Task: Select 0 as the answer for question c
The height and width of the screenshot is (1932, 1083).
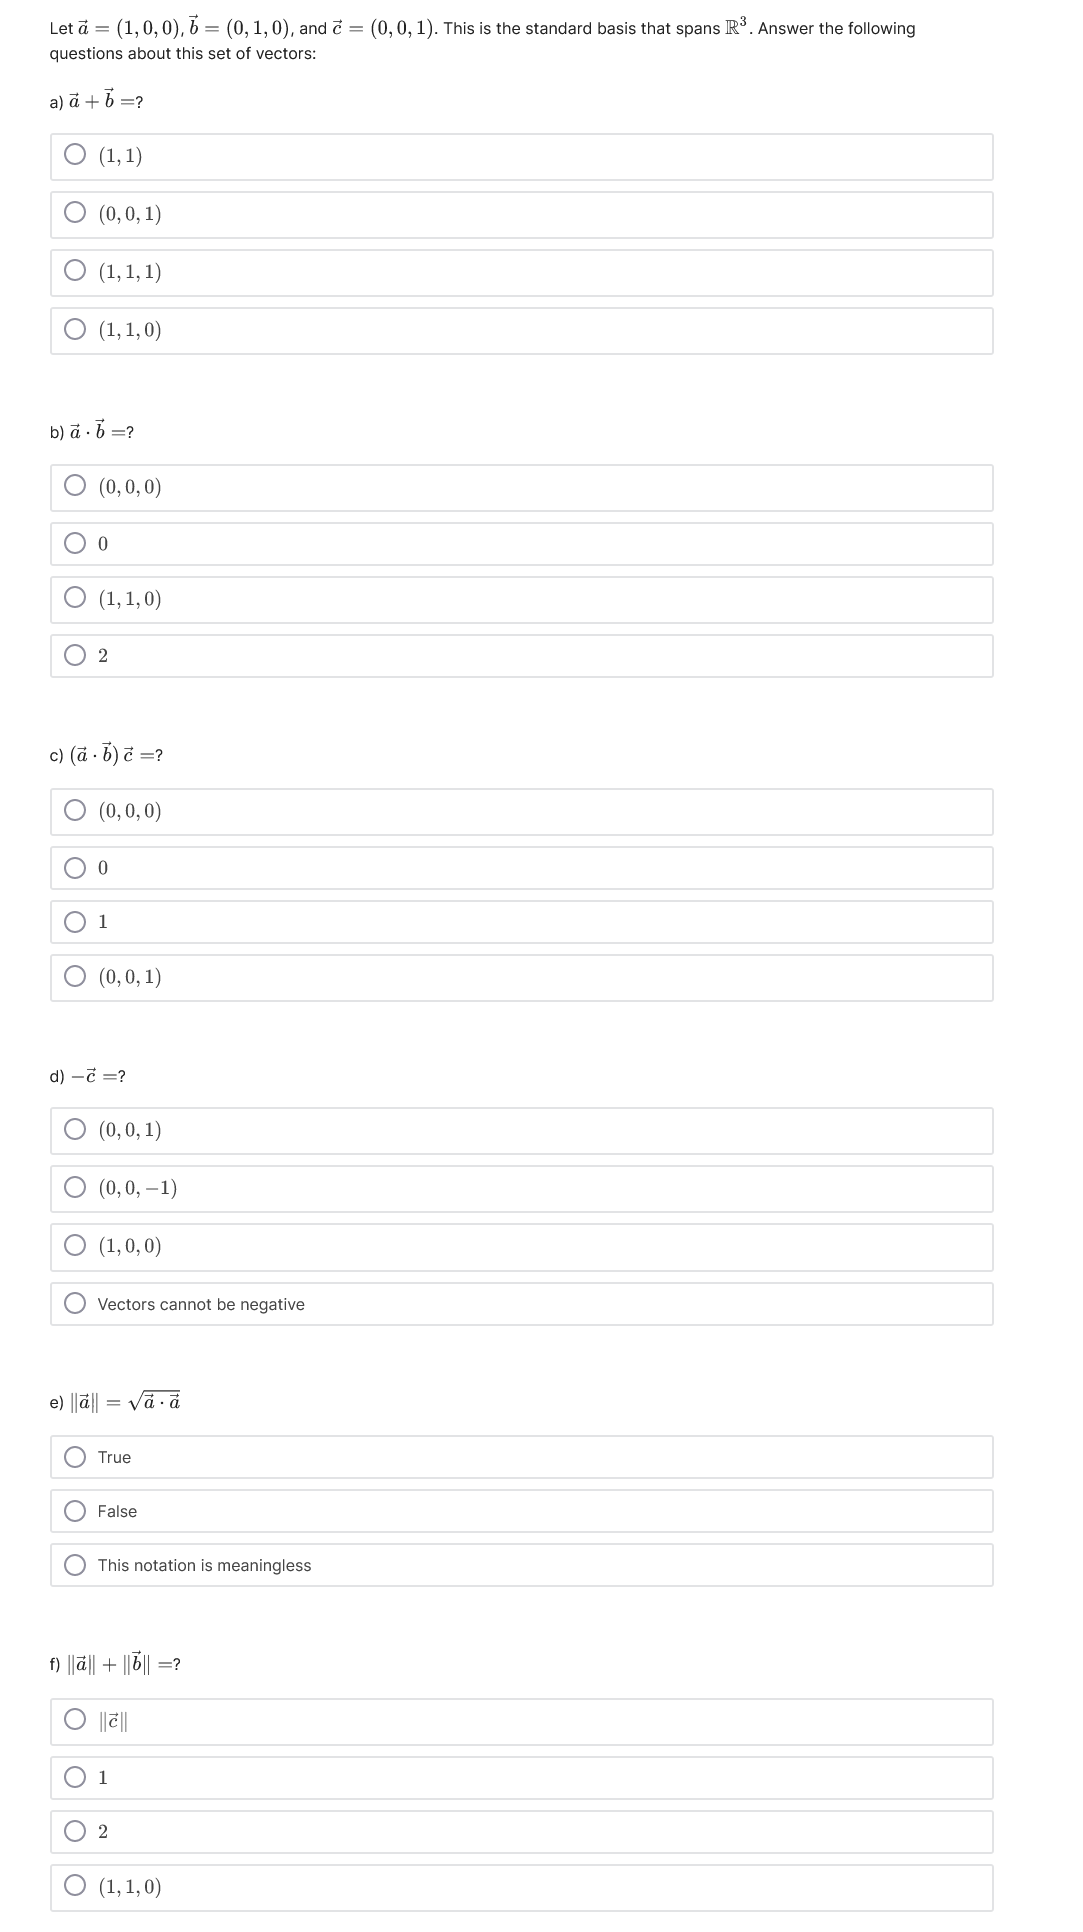Action: coord(75,870)
